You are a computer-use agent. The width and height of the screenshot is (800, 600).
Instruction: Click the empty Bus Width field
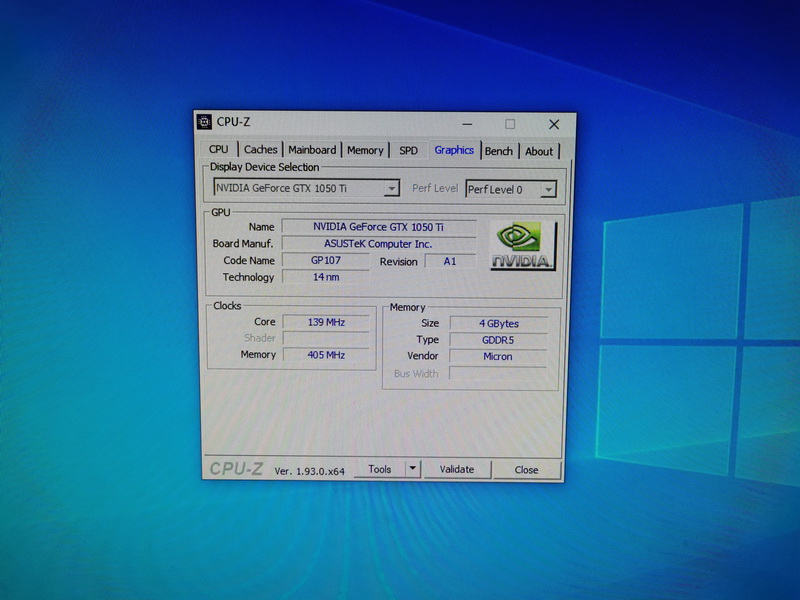(498, 373)
